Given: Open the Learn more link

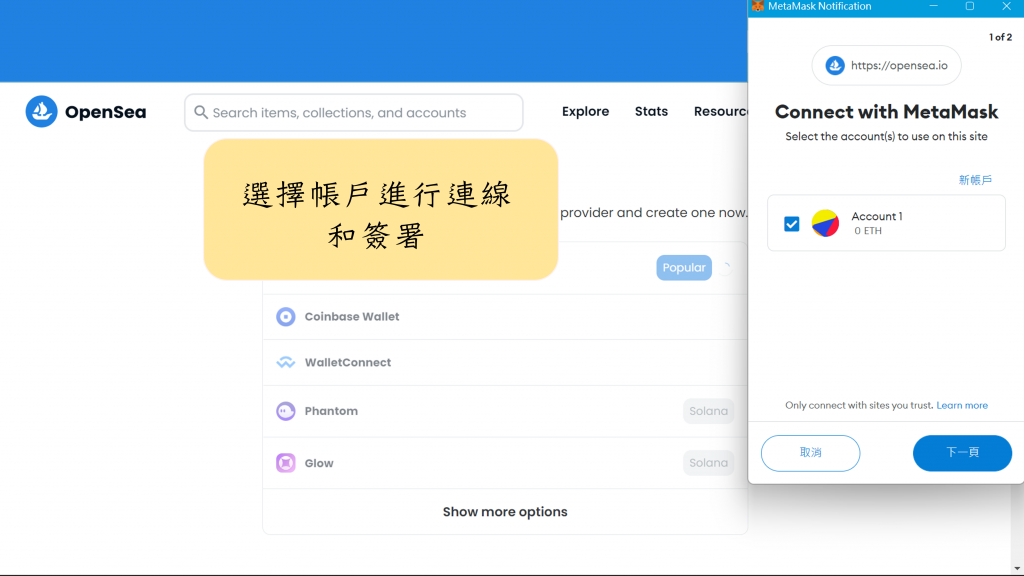Looking at the screenshot, I should pos(962,406).
